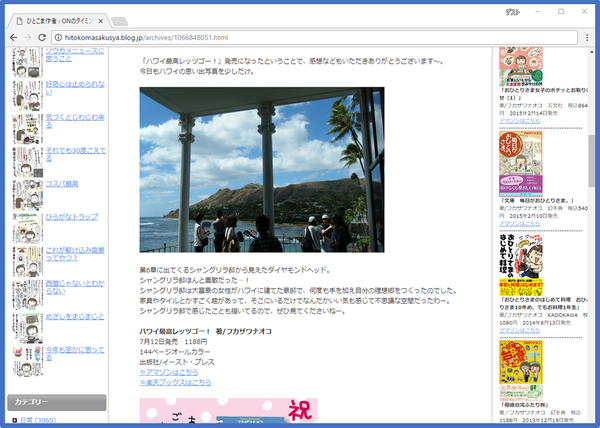Open the Chrome three-dot menu

[x=587, y=37]
